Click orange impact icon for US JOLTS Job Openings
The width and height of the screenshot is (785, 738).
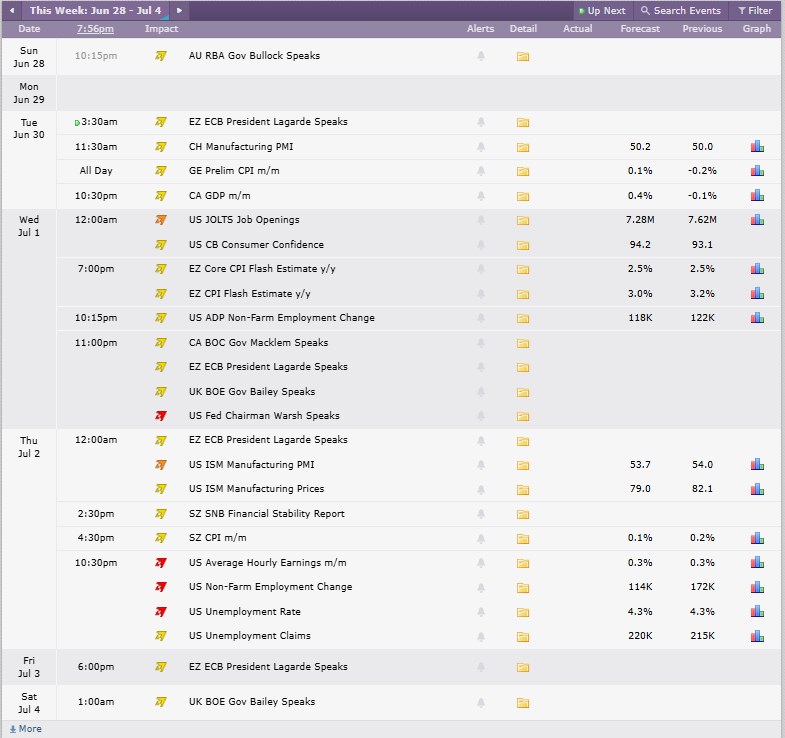coord(161,220)
